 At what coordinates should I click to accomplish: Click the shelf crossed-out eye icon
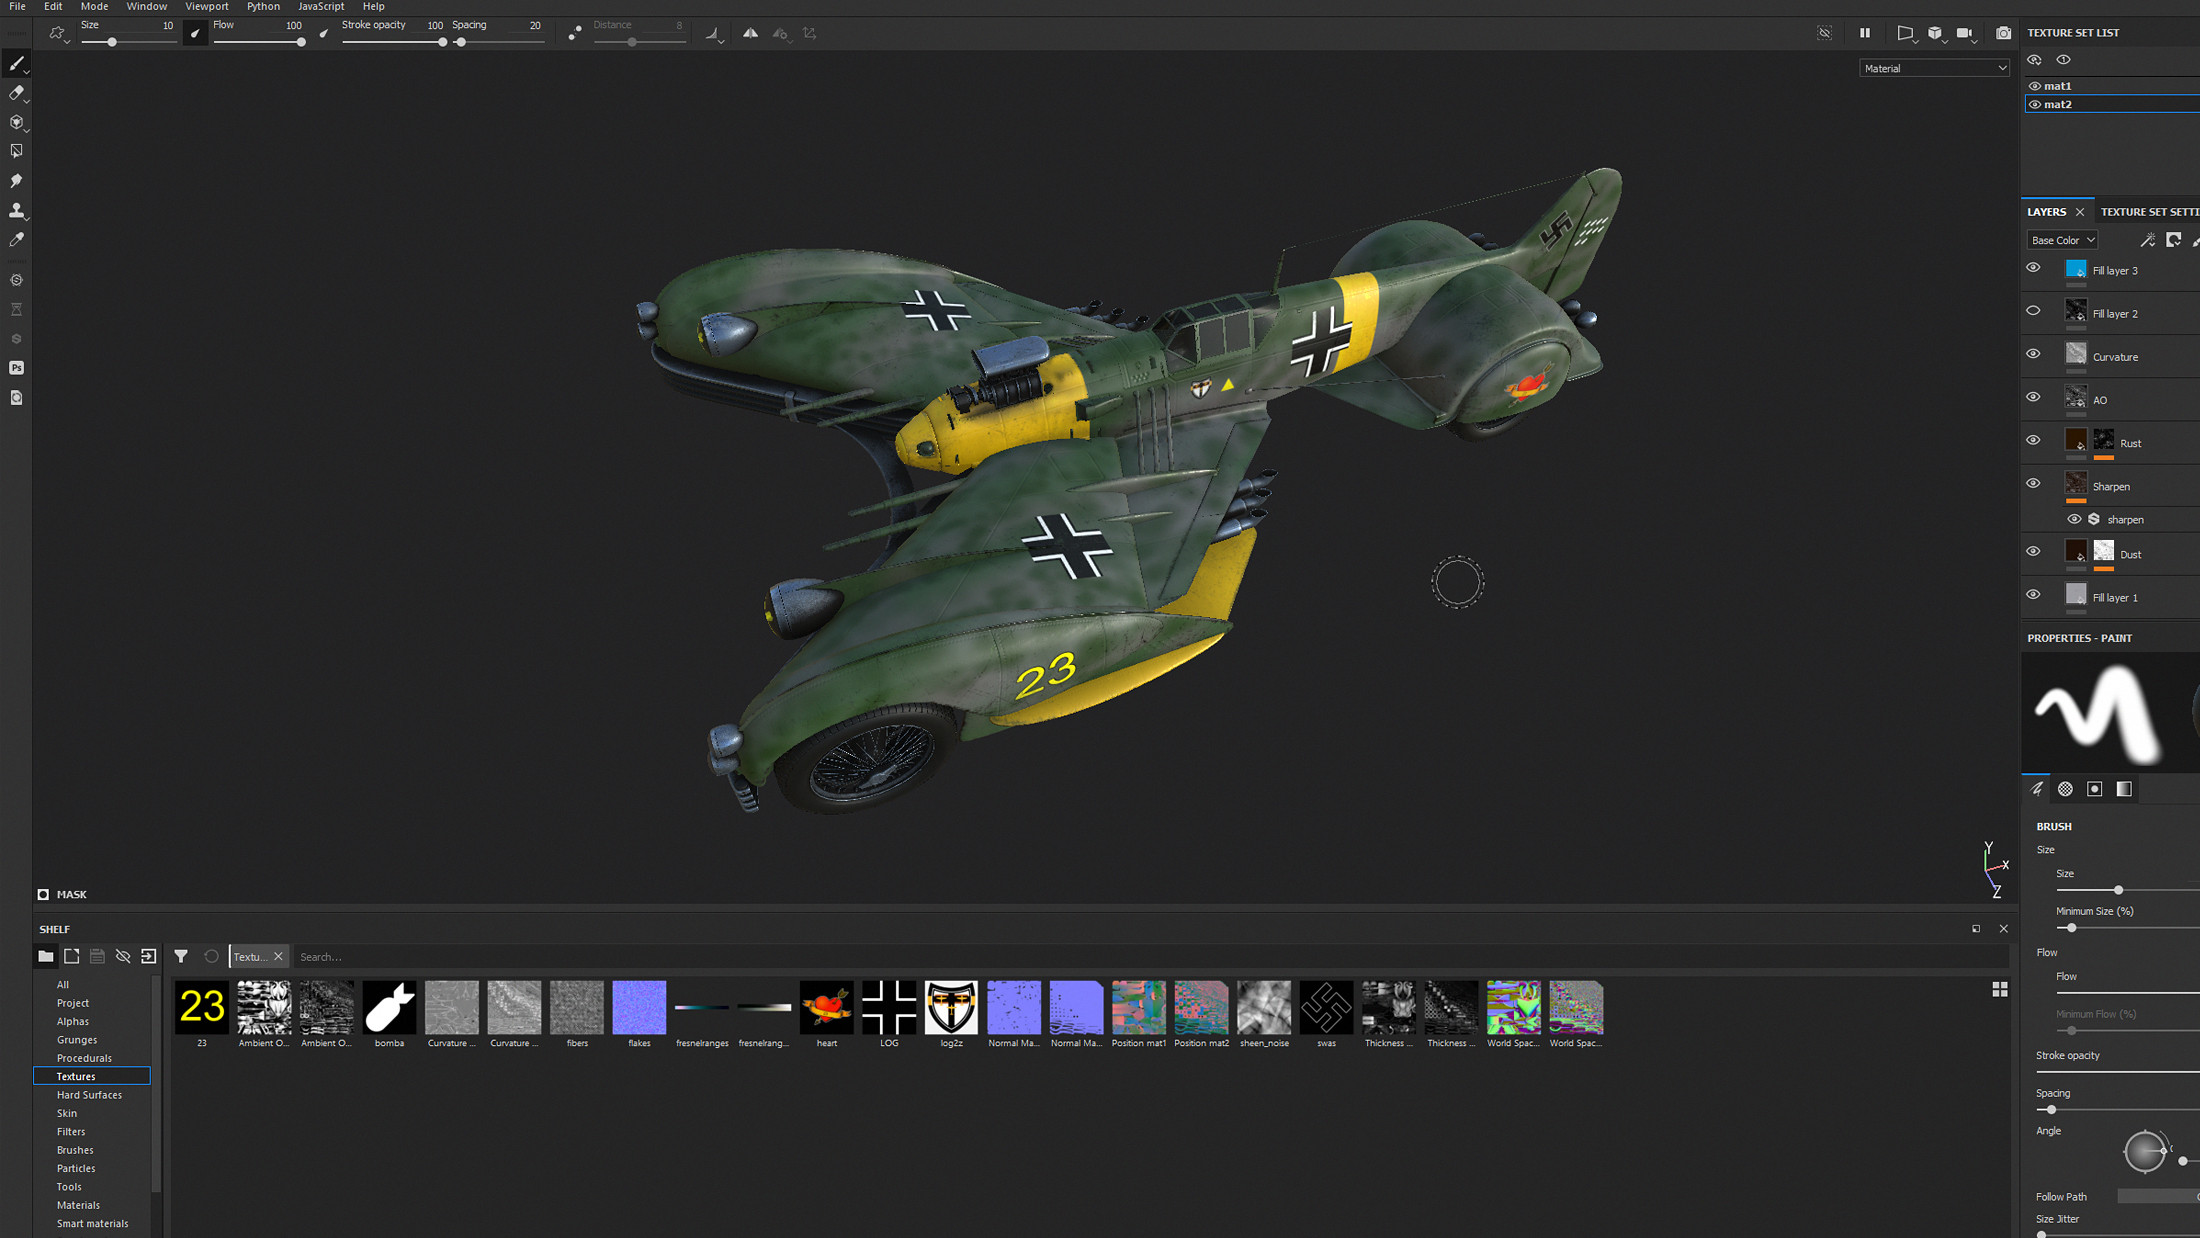(x=123, y=957)
